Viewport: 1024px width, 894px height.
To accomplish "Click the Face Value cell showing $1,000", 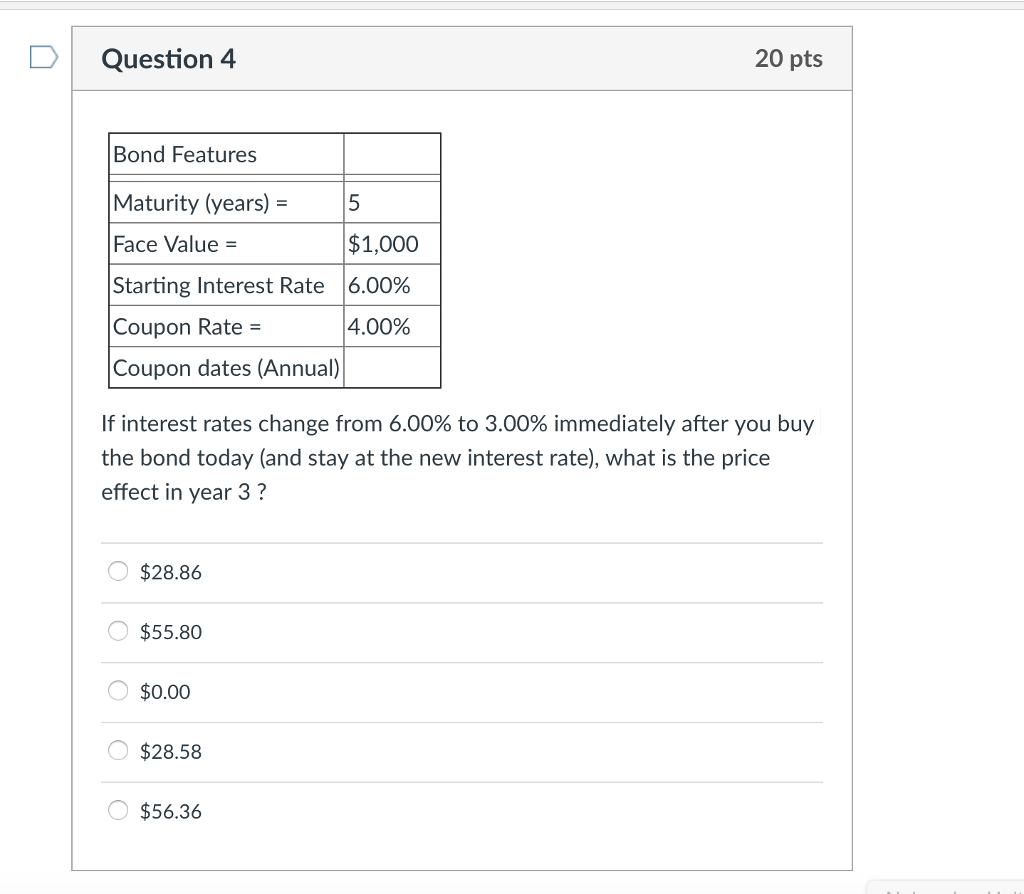I will click(384, 243).
